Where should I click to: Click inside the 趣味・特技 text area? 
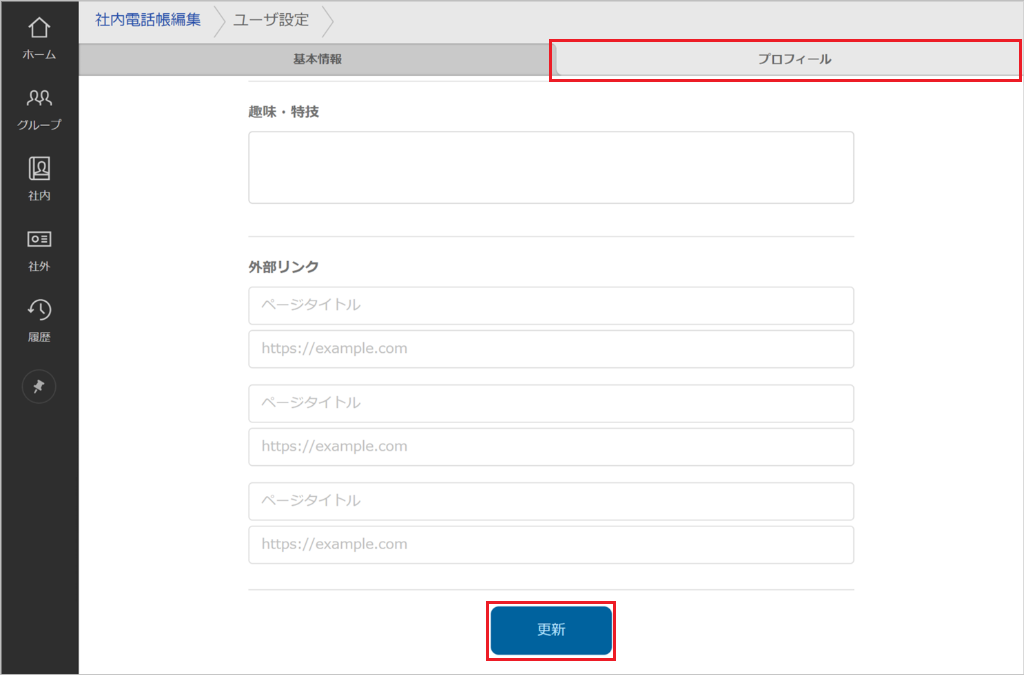coord(550,166)
